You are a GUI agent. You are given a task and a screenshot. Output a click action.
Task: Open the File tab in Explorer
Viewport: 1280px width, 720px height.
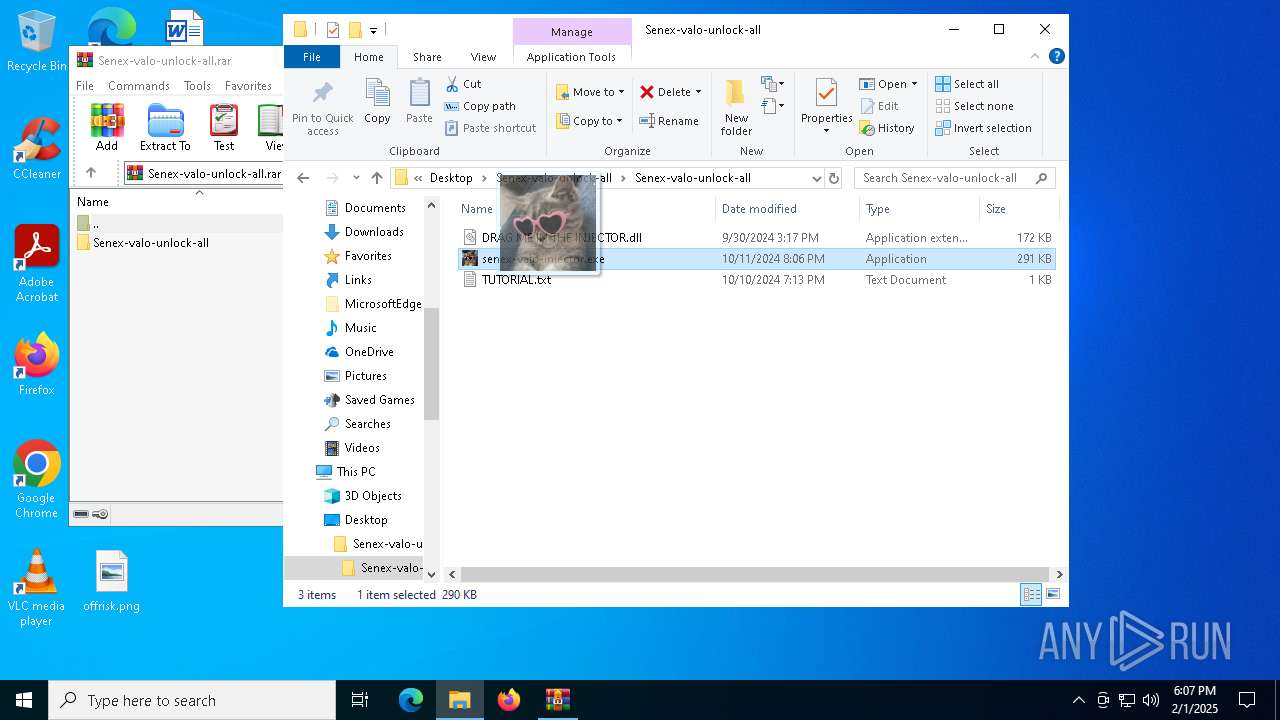click(x=312, y=57)
